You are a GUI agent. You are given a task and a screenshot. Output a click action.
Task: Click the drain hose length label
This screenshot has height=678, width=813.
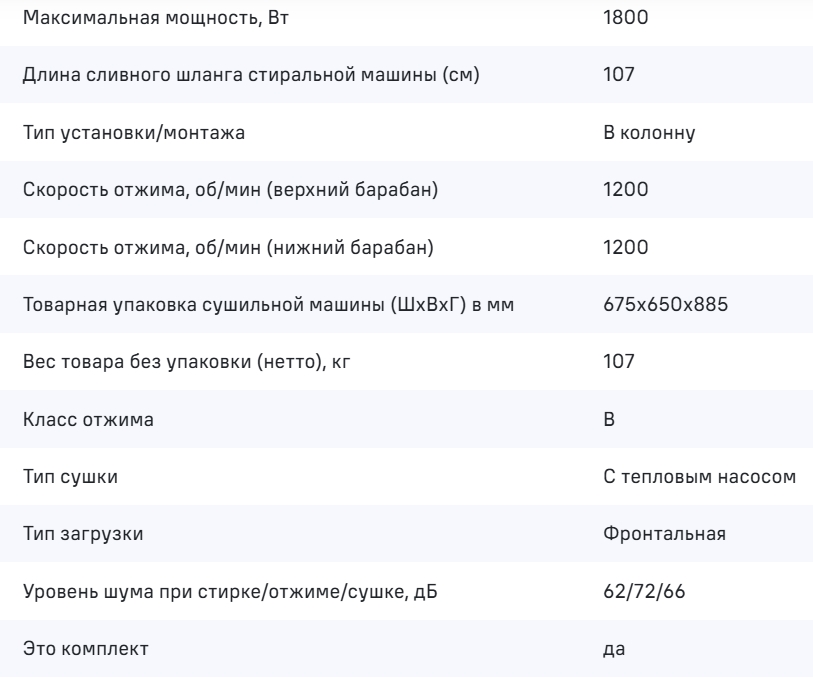pyautogui.click(x=251, y=75)
